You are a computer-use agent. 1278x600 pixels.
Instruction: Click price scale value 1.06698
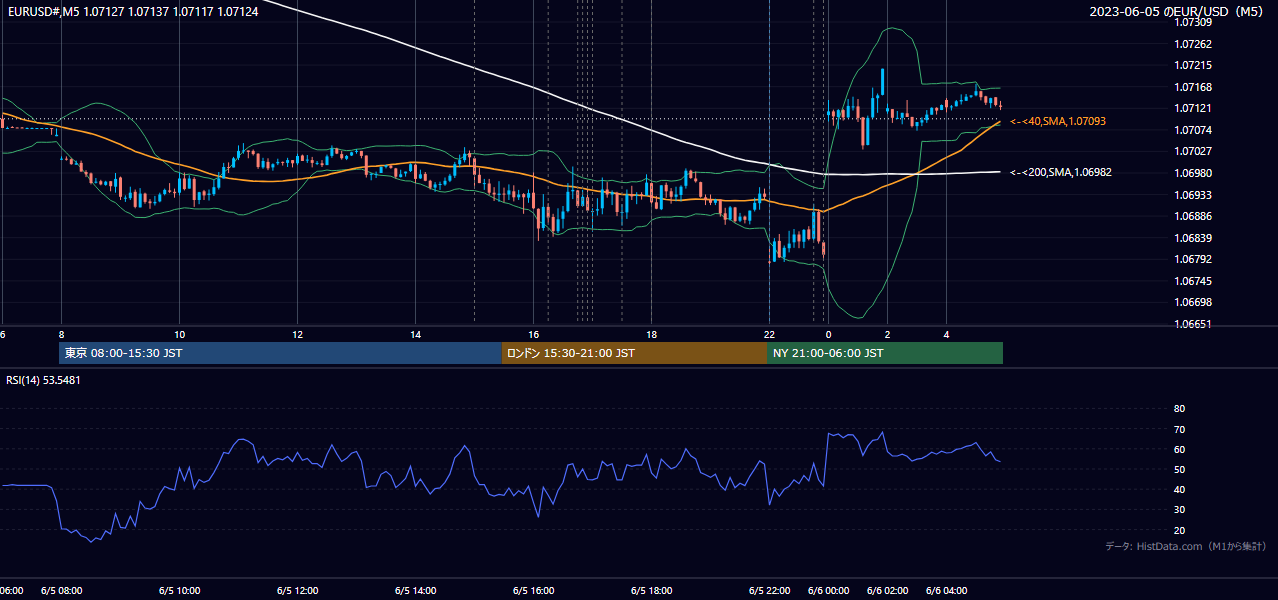pos(1192,302)
